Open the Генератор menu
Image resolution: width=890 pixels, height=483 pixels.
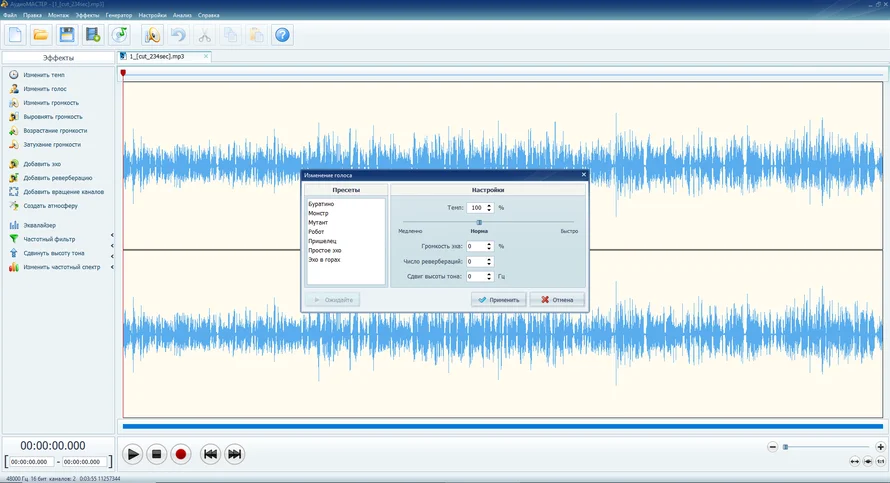tap(119, 15)
